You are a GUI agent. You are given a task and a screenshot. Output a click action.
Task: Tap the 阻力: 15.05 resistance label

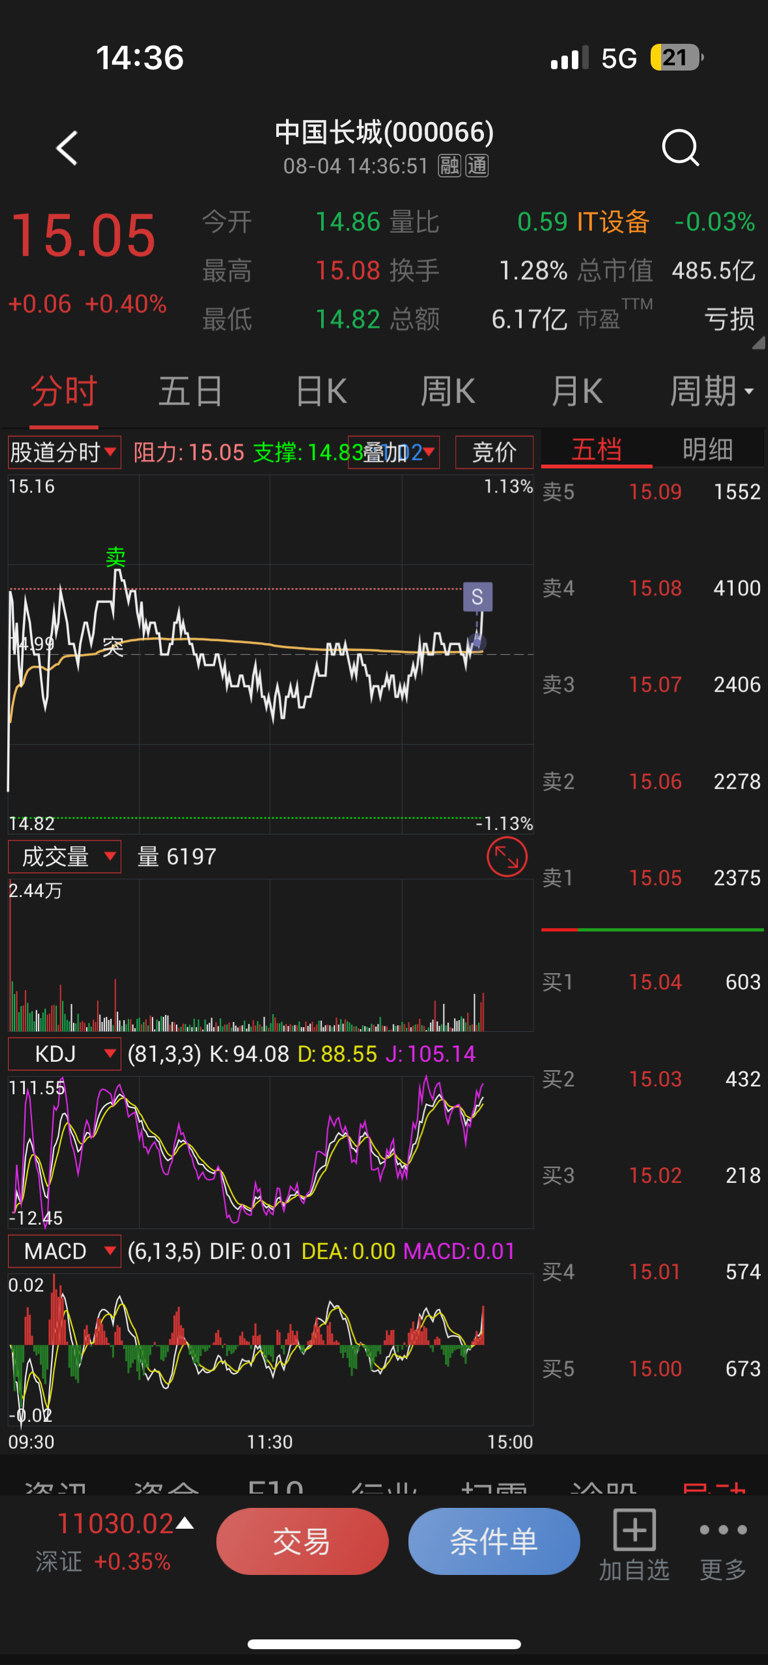(x=189, y=452)
